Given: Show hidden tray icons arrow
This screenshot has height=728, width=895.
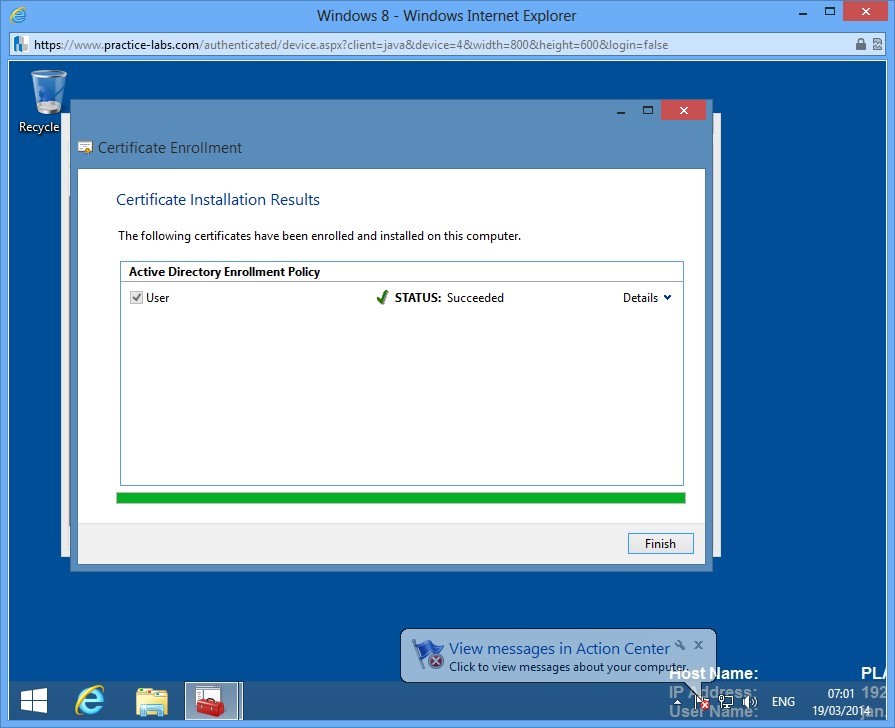Looking at the screenshot, I should [x=679, y=702].
